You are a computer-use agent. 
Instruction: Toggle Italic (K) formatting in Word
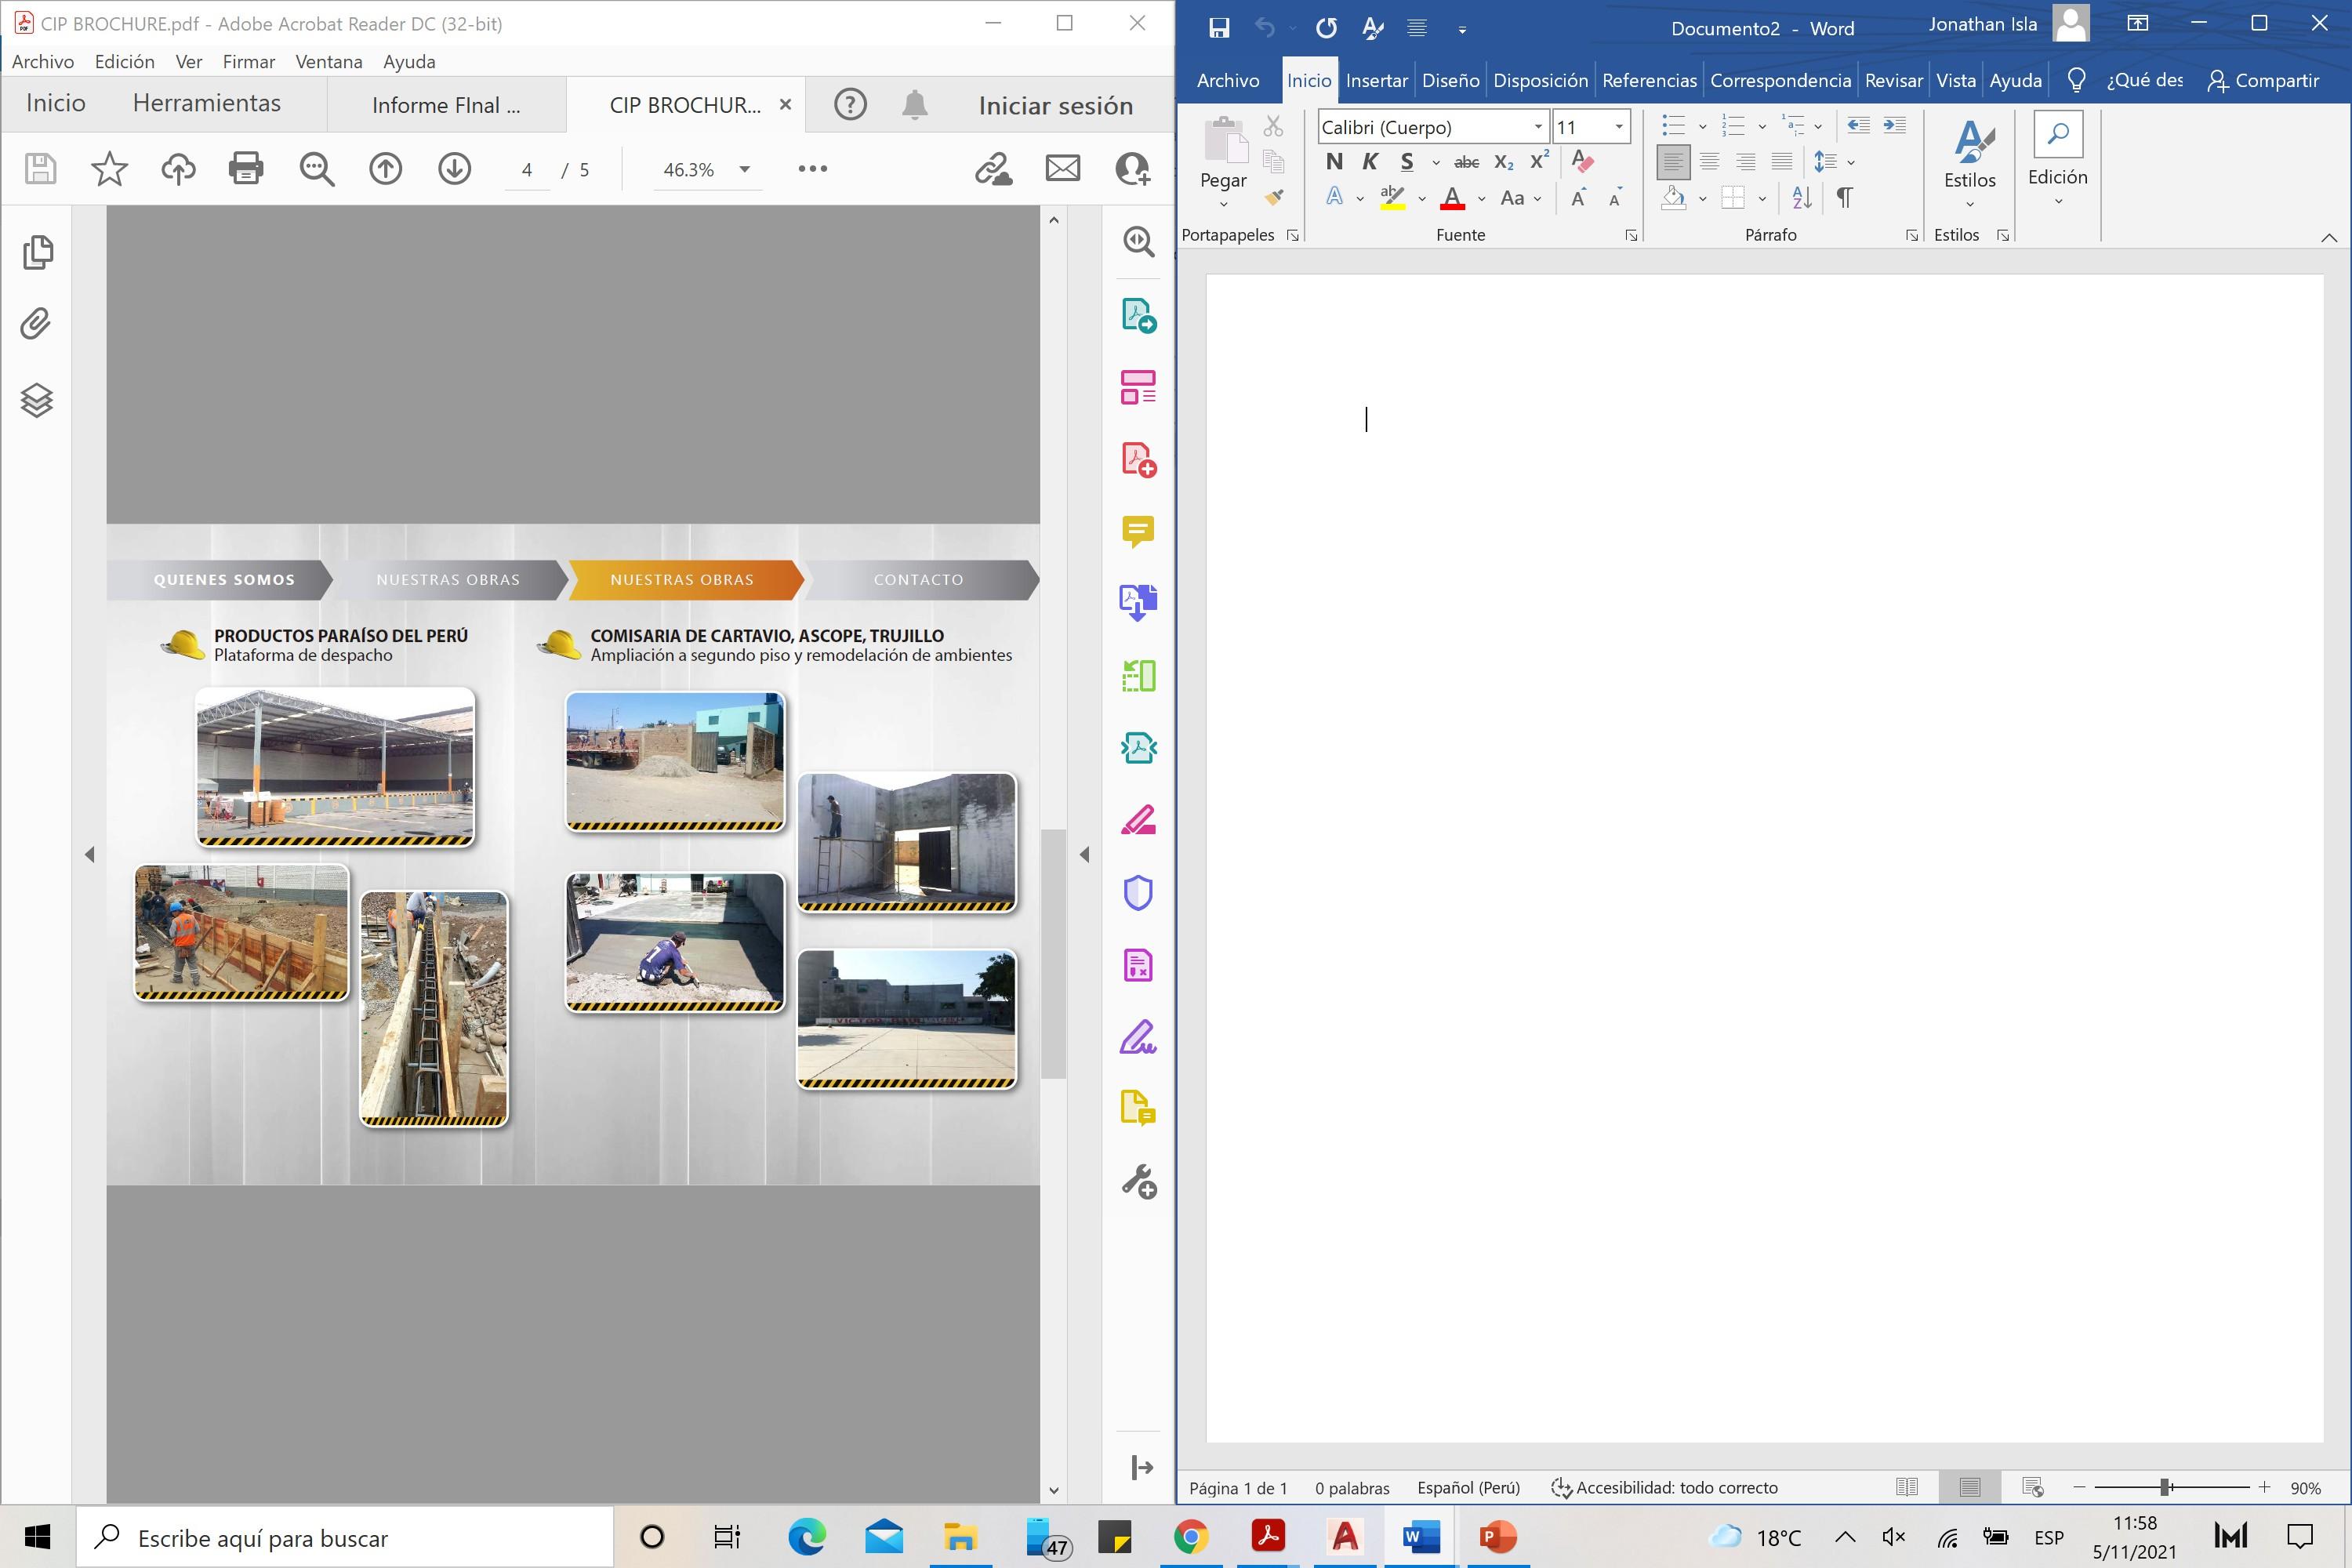(x=1370, y=162)
